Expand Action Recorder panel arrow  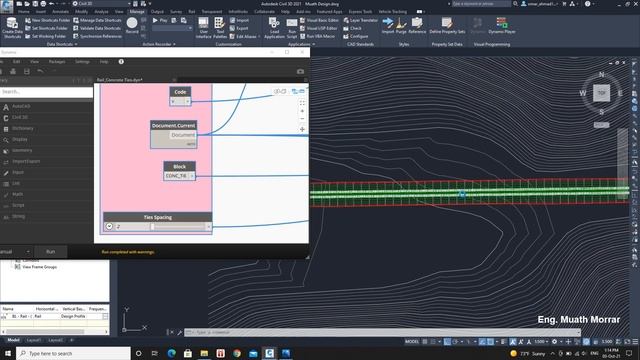pyautogui.click(x=175, y=44)
